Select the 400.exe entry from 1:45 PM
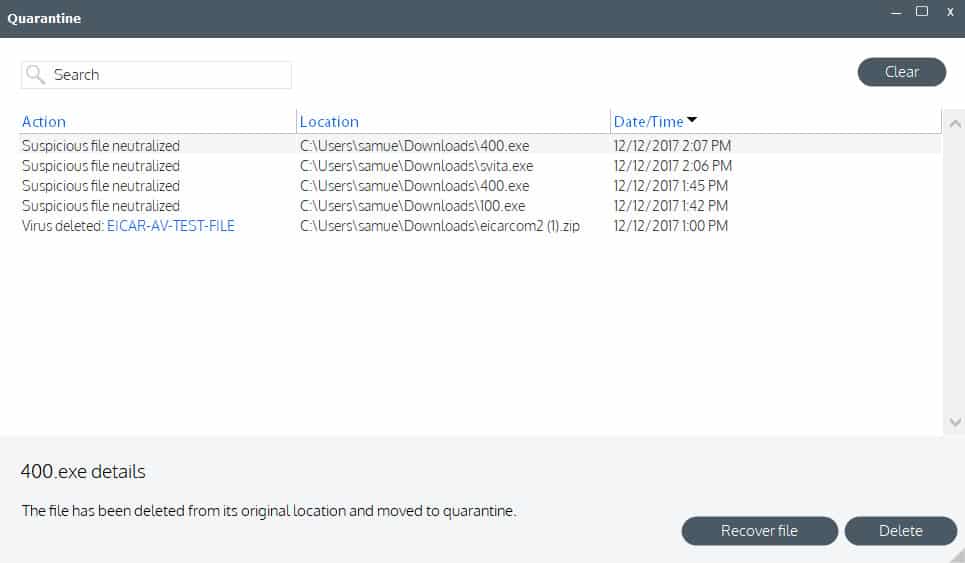 point(414,186)
